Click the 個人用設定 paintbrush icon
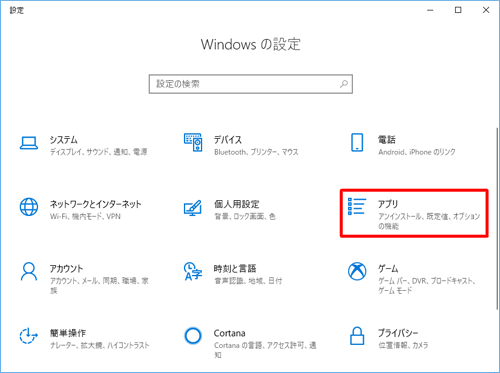The width and height of the screenshot is (500, 373). [x=193, y=207]
